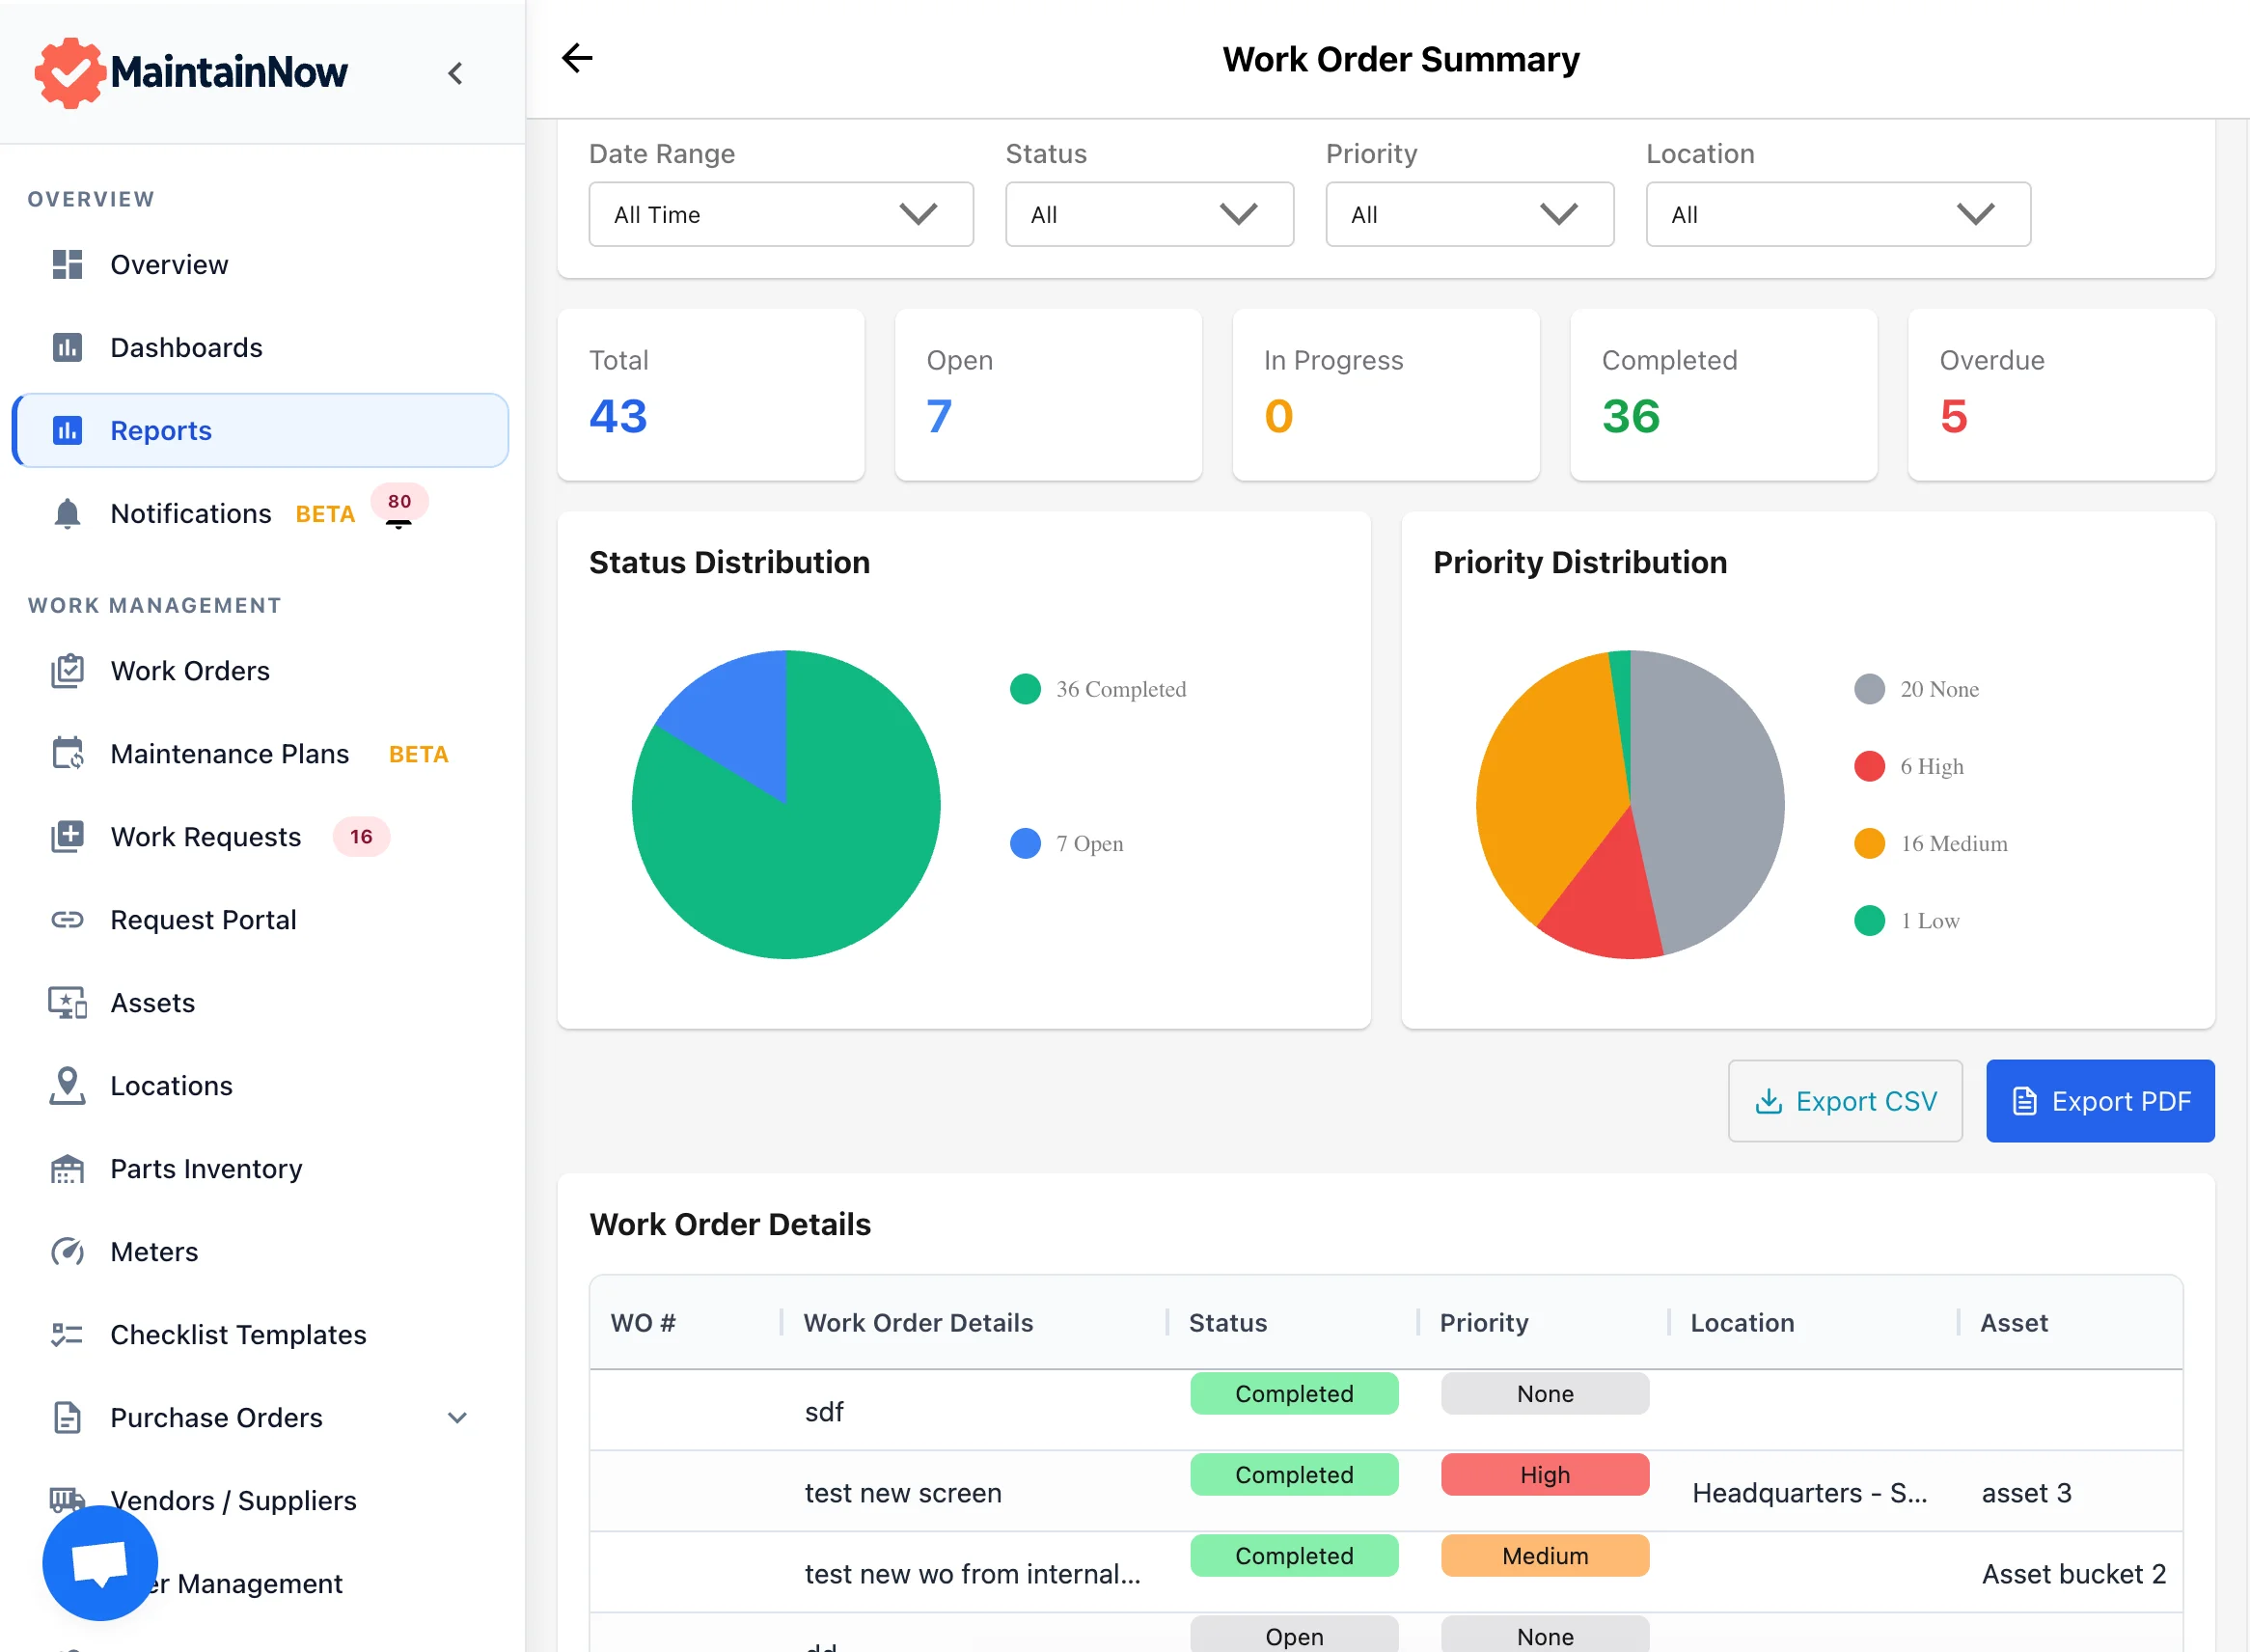This screenshot has height=1652, width=2250.
Task: Open the Date Range dropdown
Action: coord(780,214)
